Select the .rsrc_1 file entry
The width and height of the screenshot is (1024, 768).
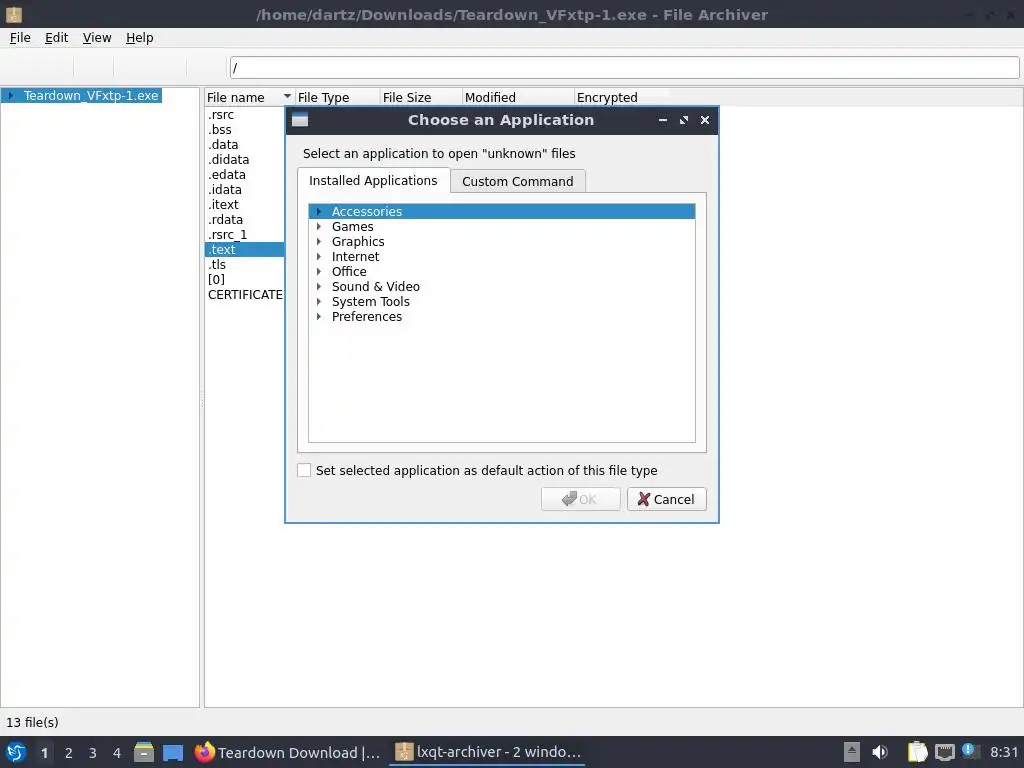click(x=227, y=235)
